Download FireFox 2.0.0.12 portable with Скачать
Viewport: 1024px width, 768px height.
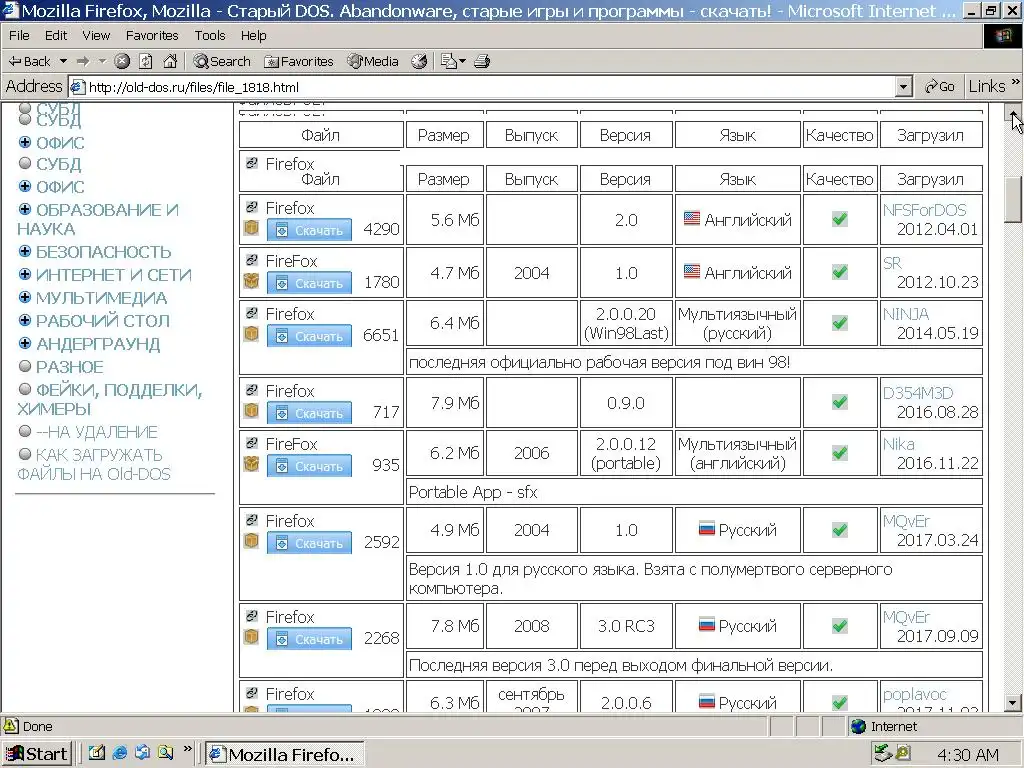309,466
